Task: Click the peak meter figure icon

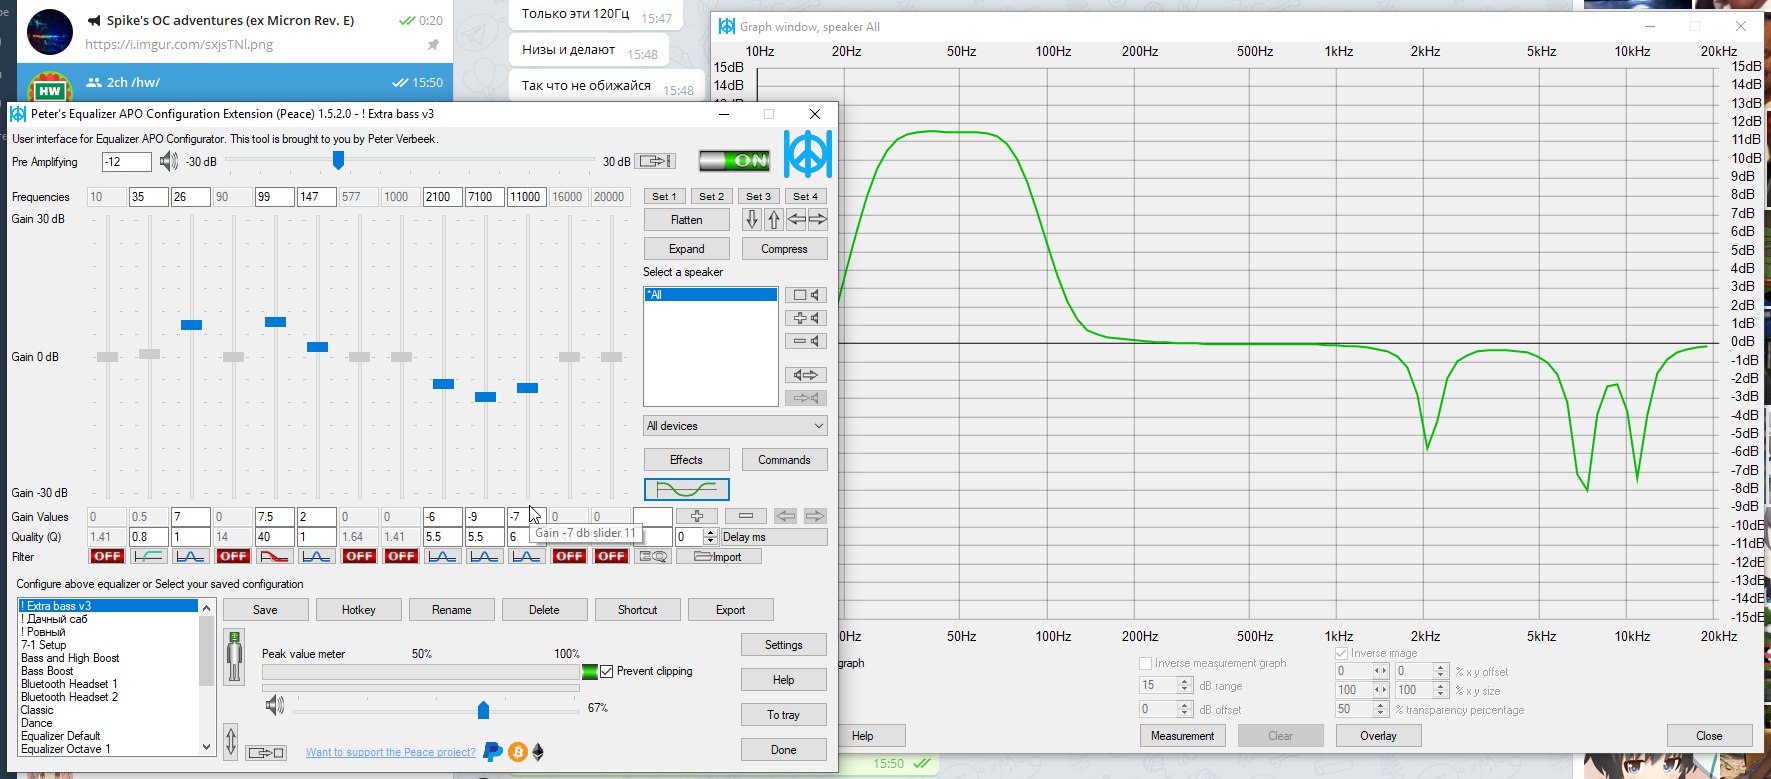Action: pyautogui.click(x=234, y=657)
